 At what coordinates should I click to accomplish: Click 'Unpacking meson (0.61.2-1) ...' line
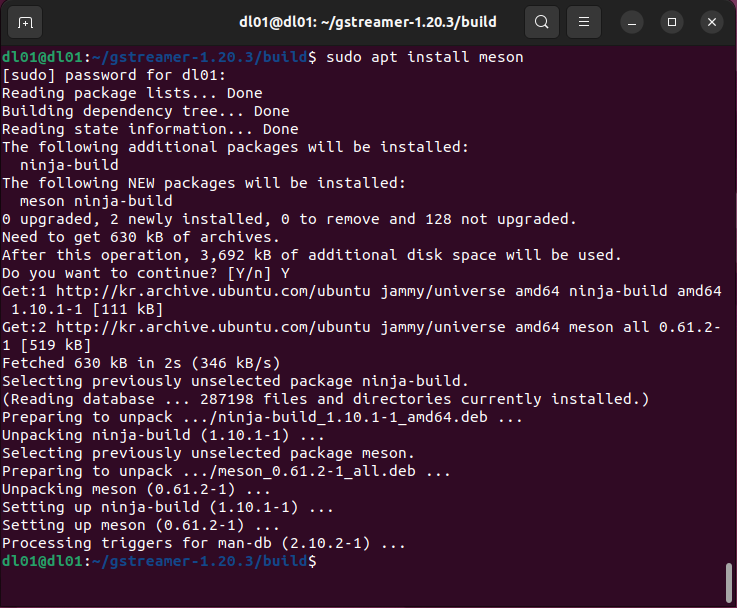click(x=137, y=489)
